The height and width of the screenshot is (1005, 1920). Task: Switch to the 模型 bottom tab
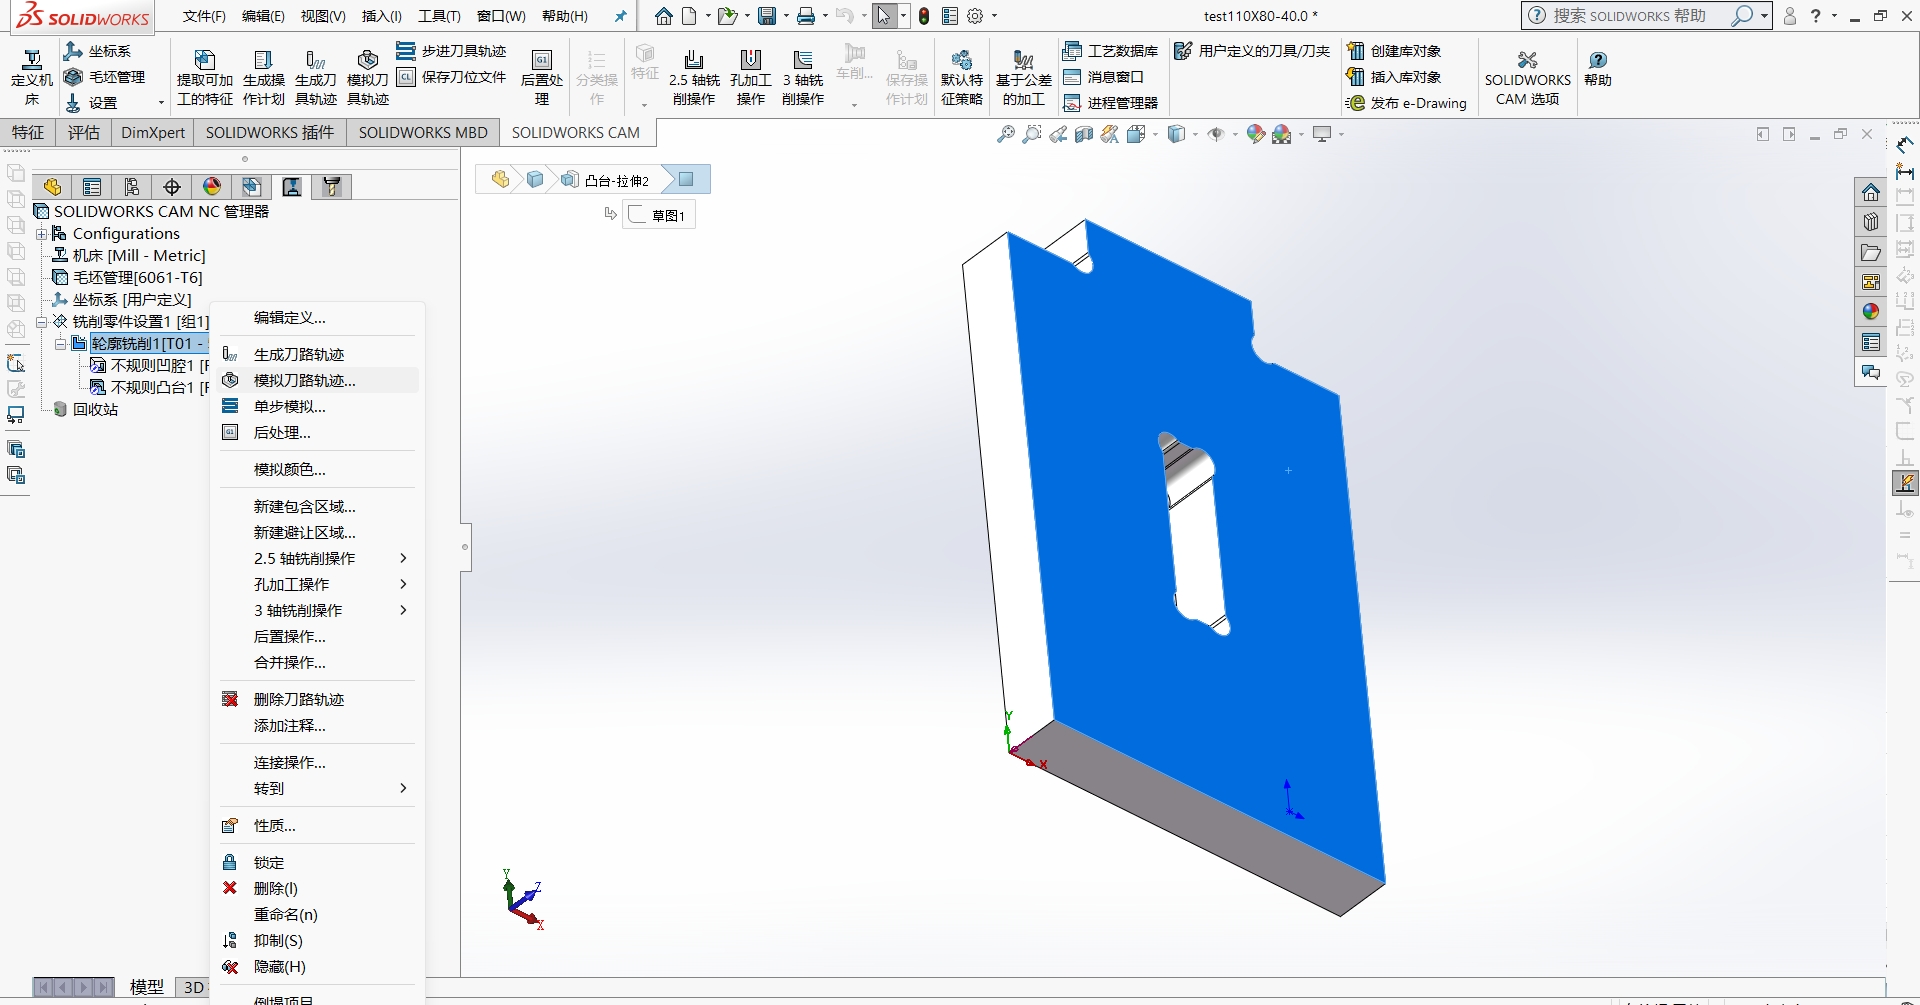[x=147, y=987]
